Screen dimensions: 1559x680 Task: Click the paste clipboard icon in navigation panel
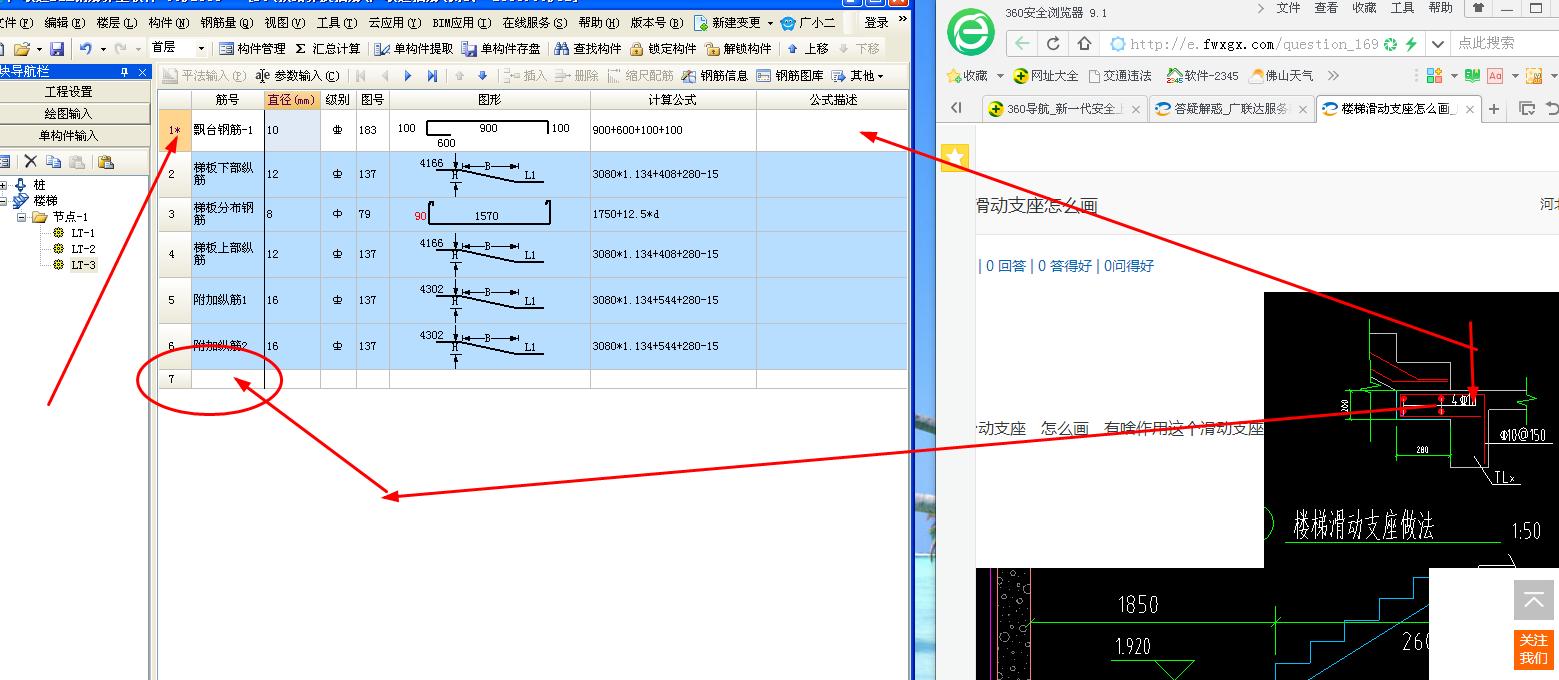point(105,161)
